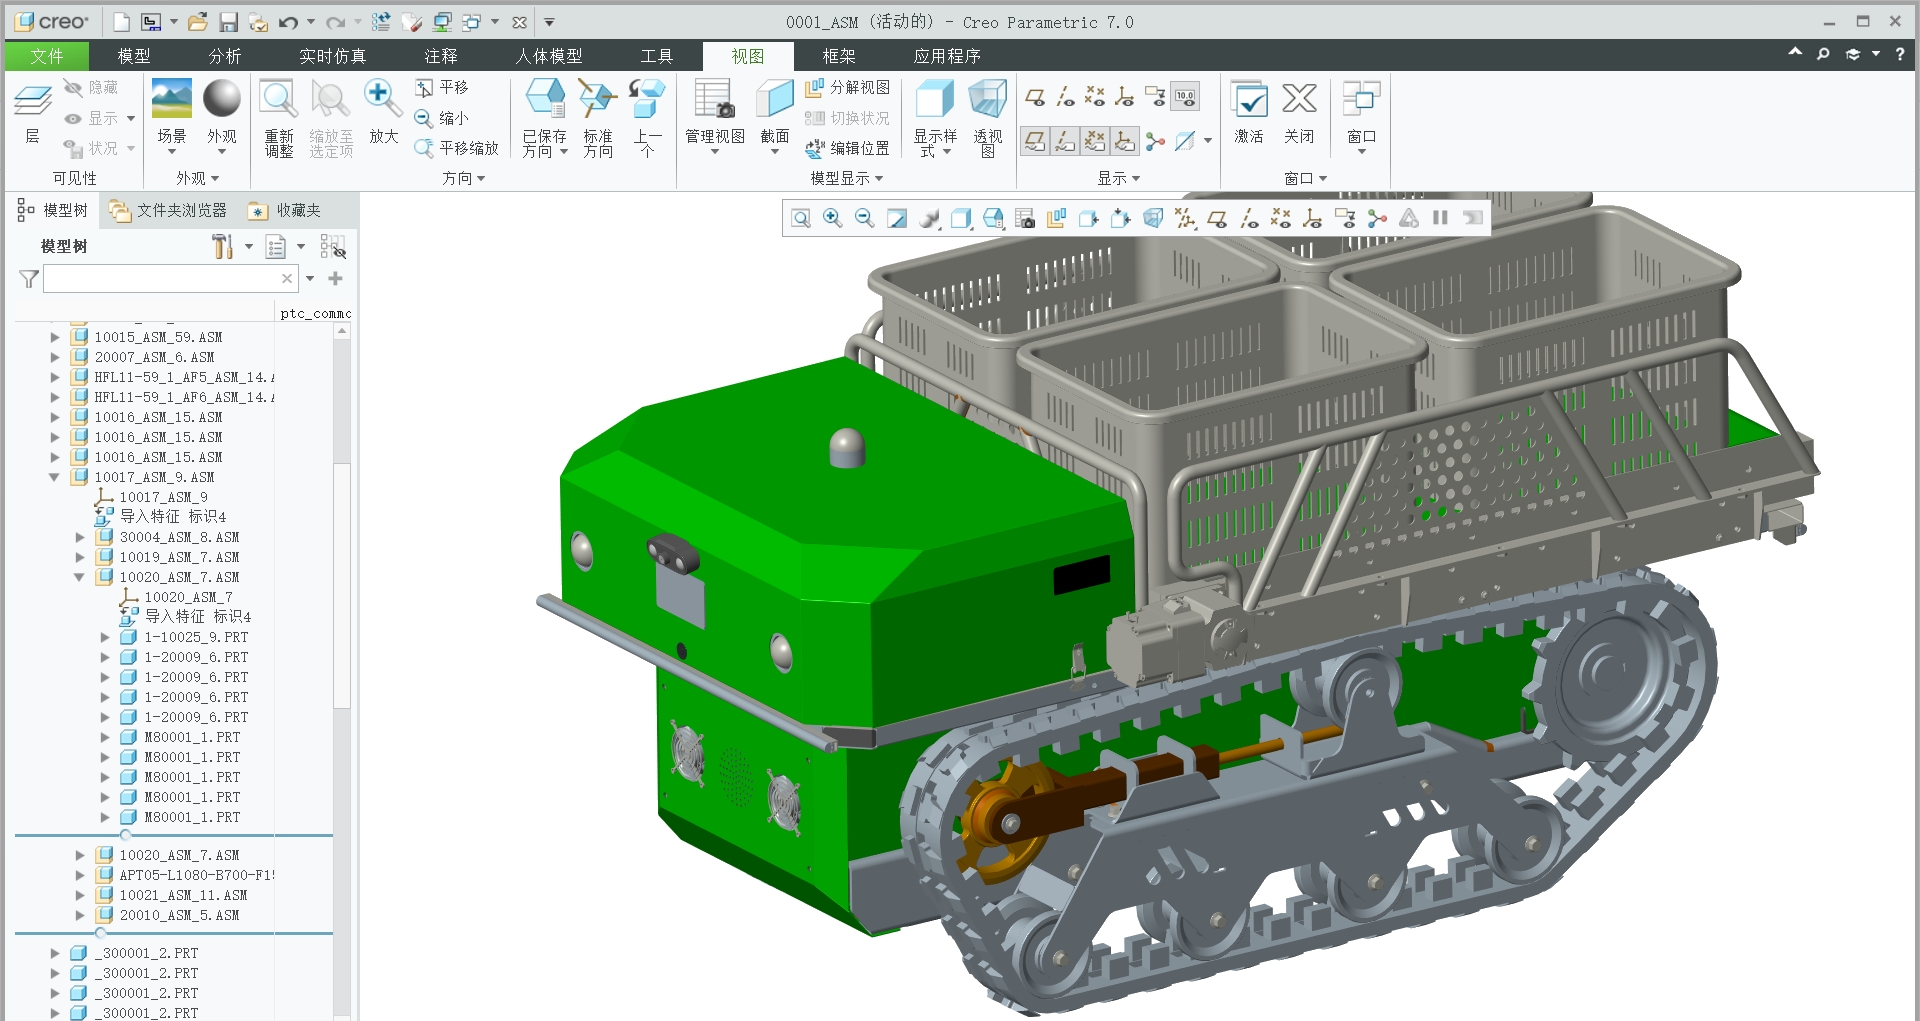Click the Edit Position (编辑位置) tool
This screenshot has height=1021, width=1920.
tap(848, 148)
